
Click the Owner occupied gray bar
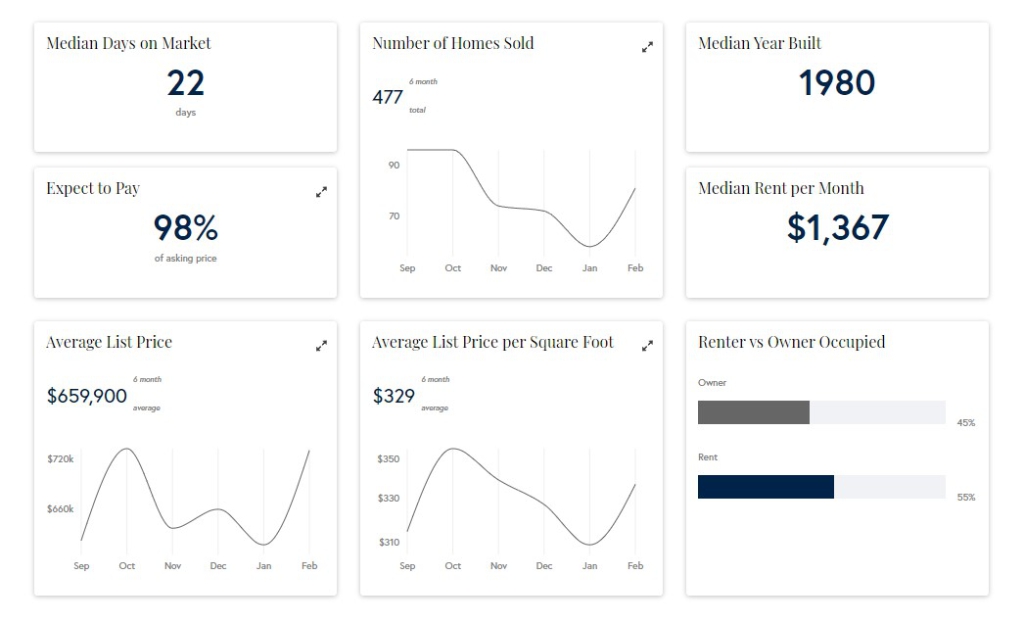[x=753, y=412]
